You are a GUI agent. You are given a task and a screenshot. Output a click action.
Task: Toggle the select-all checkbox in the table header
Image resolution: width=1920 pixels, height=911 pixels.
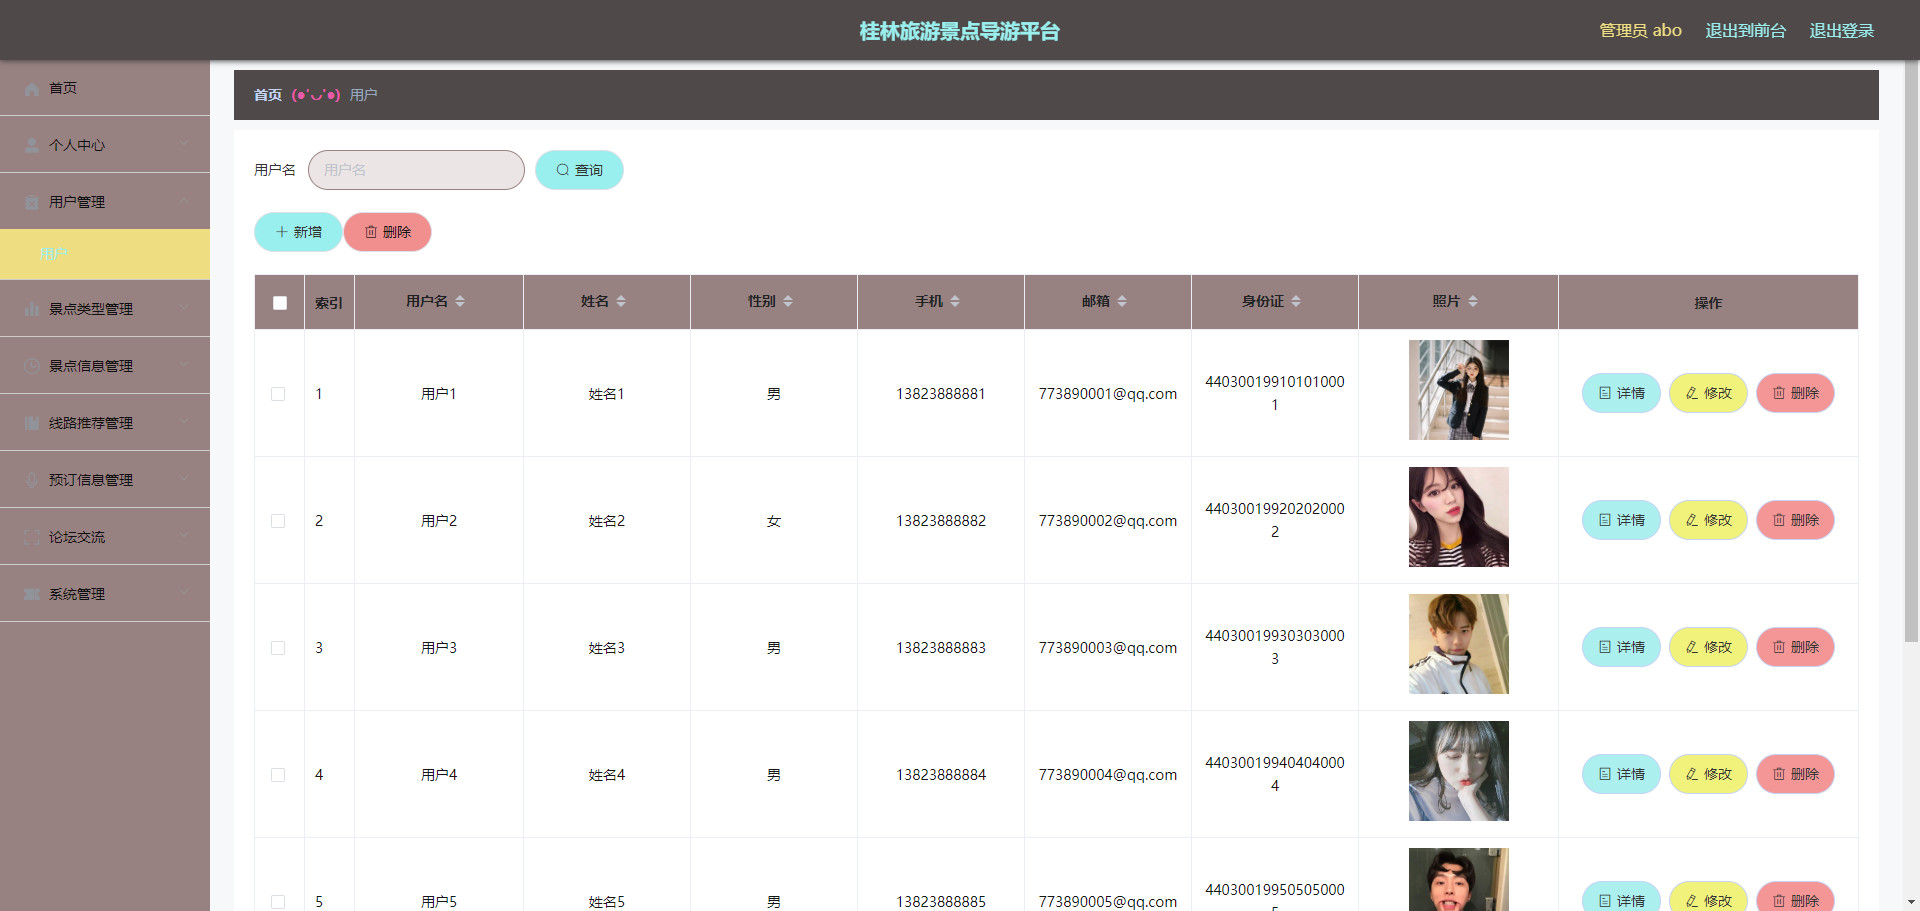point(280,303)
